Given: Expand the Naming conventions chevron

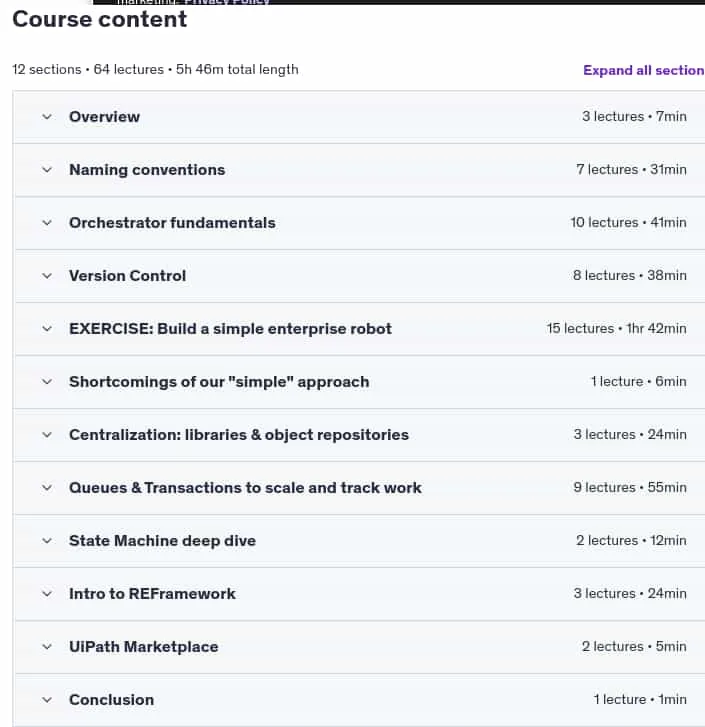Looking at the screenshot, I should [x=47, y=170].
